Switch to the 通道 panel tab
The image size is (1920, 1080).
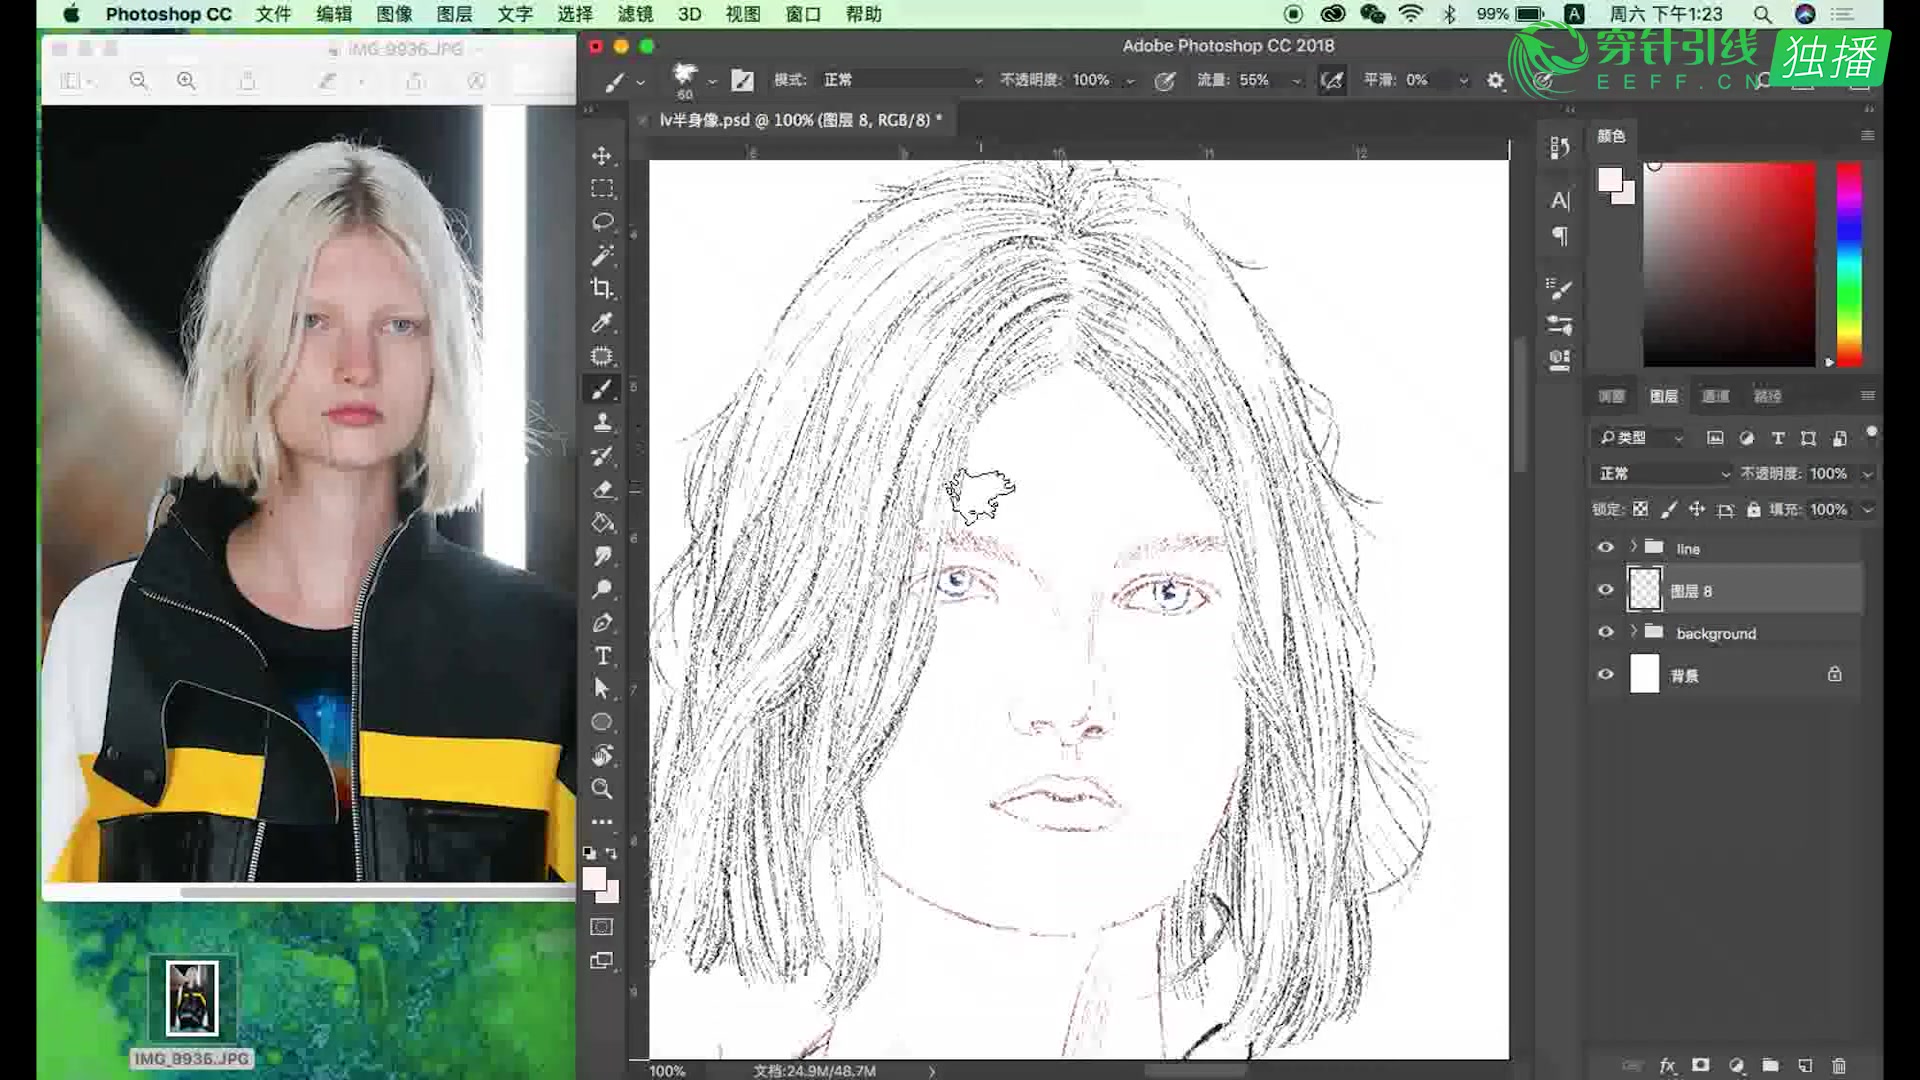click(1715, 397)
